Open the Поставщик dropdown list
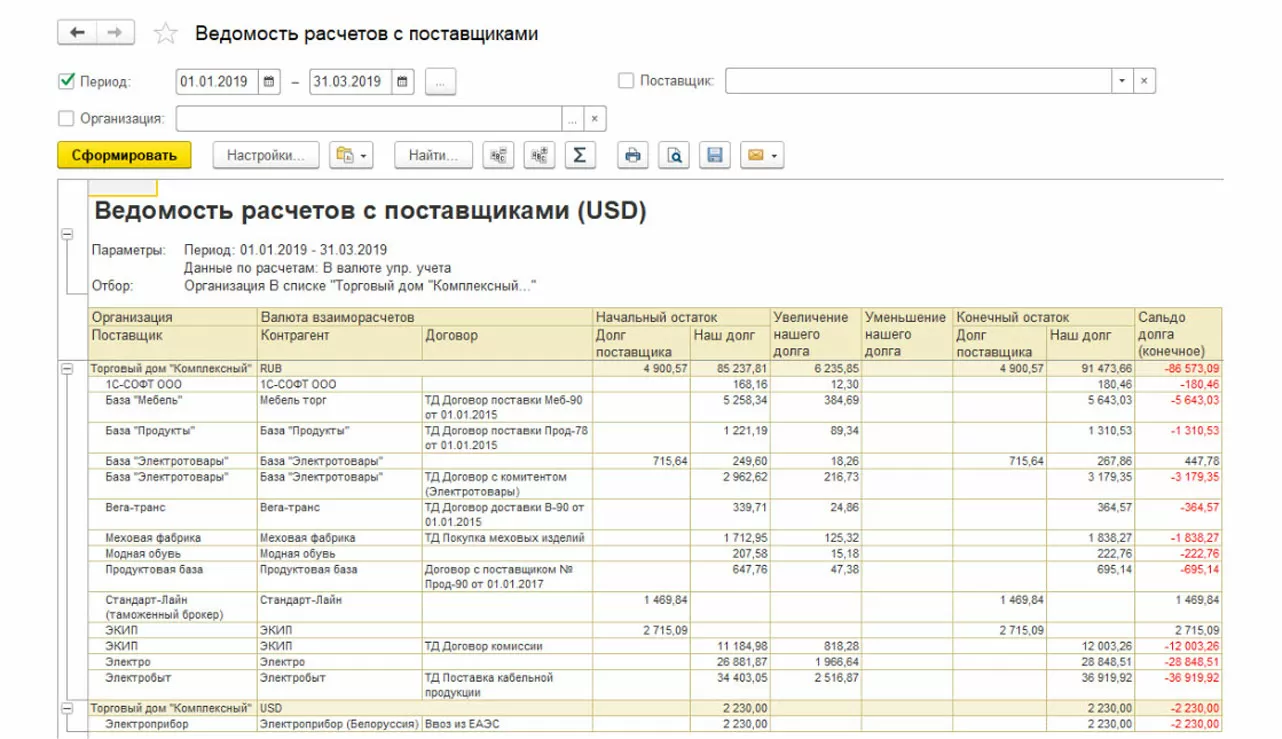 1122,81
